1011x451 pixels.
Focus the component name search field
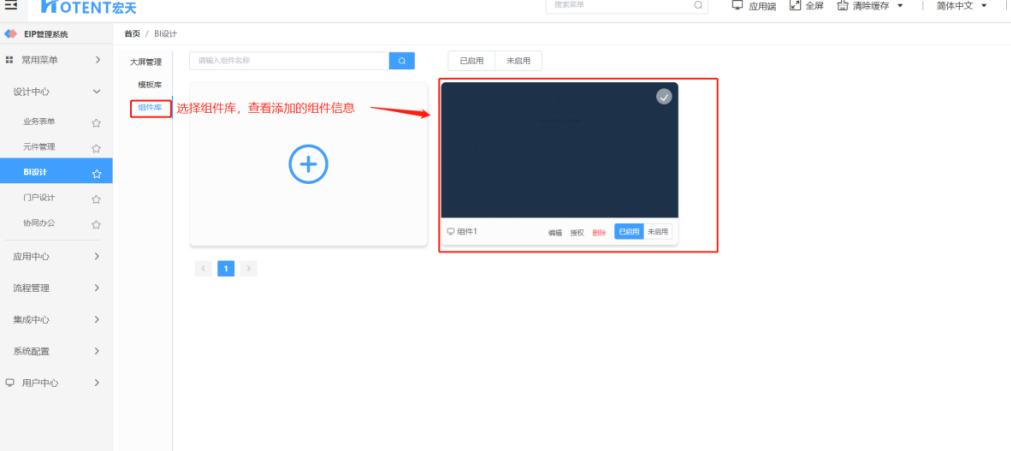tap(290, 61)
